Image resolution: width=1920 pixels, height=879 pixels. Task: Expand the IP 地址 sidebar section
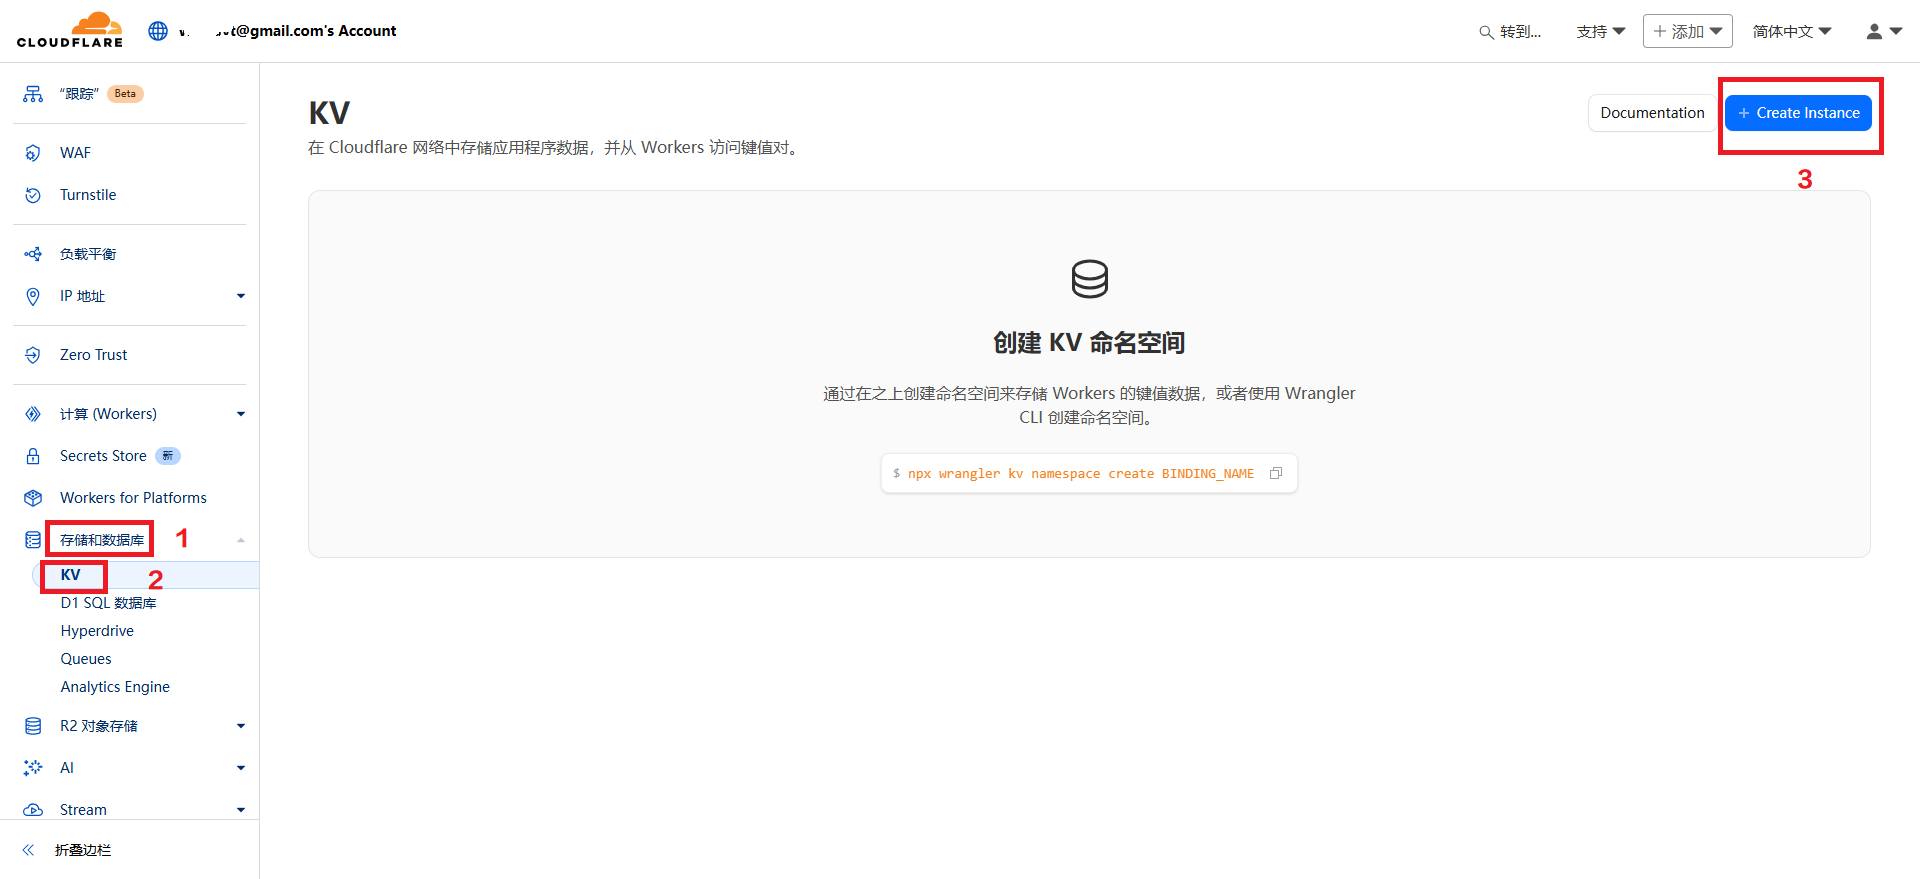(240, 296)
